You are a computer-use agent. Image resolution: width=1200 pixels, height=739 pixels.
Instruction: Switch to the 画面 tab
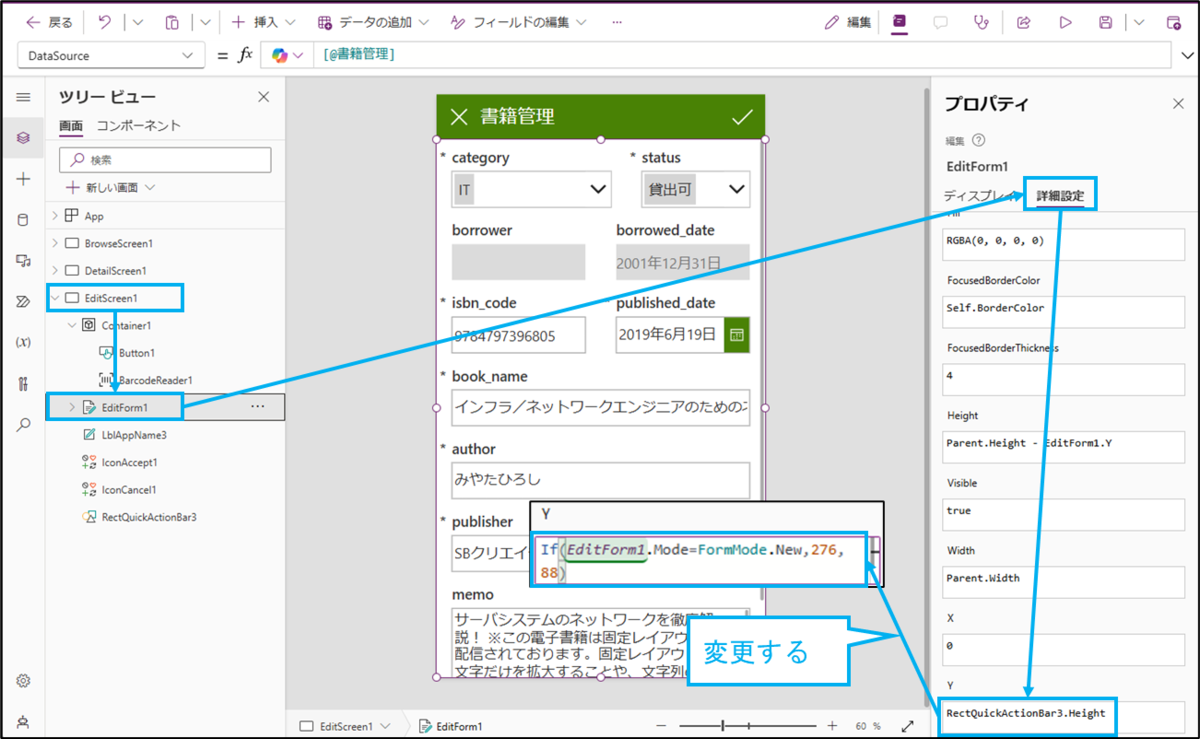[x=71, y=125]
